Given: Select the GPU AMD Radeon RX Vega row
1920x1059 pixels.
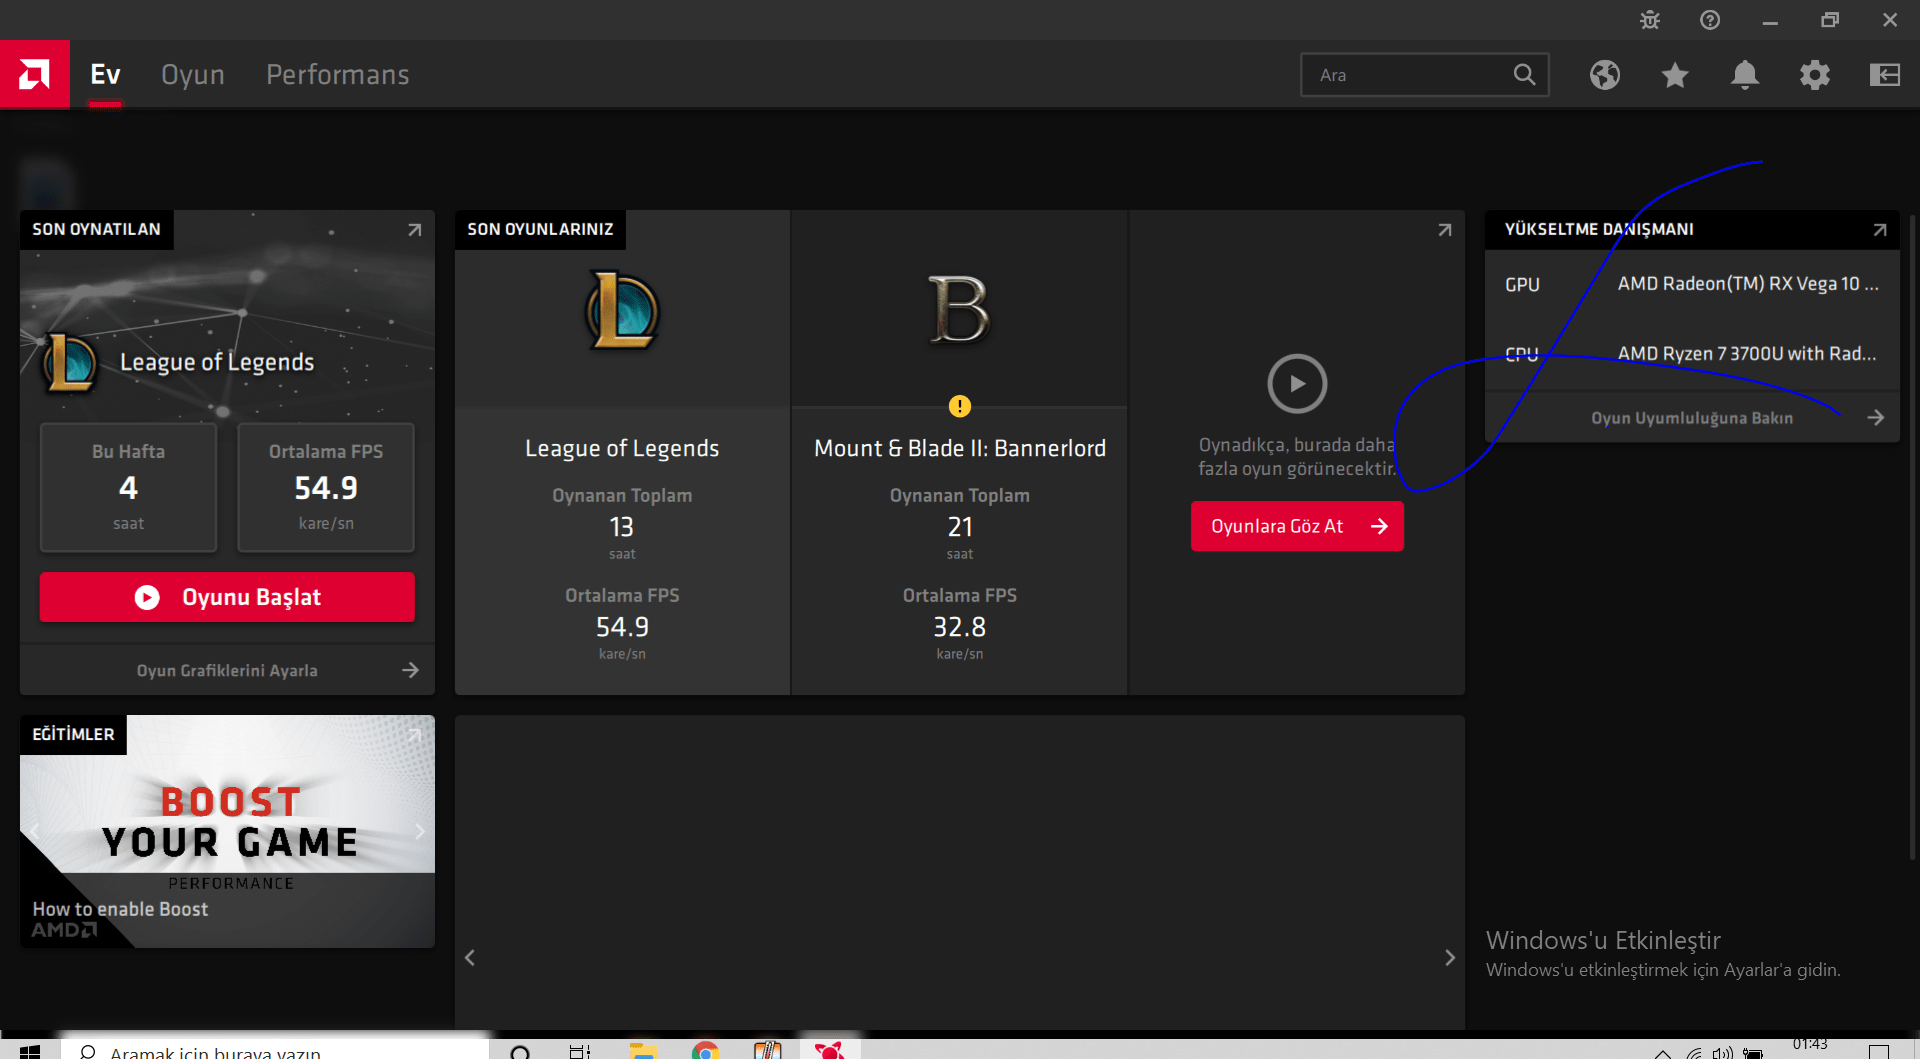Looking at the screenshot, I should pyautogui.click(x=1692, y=284).
